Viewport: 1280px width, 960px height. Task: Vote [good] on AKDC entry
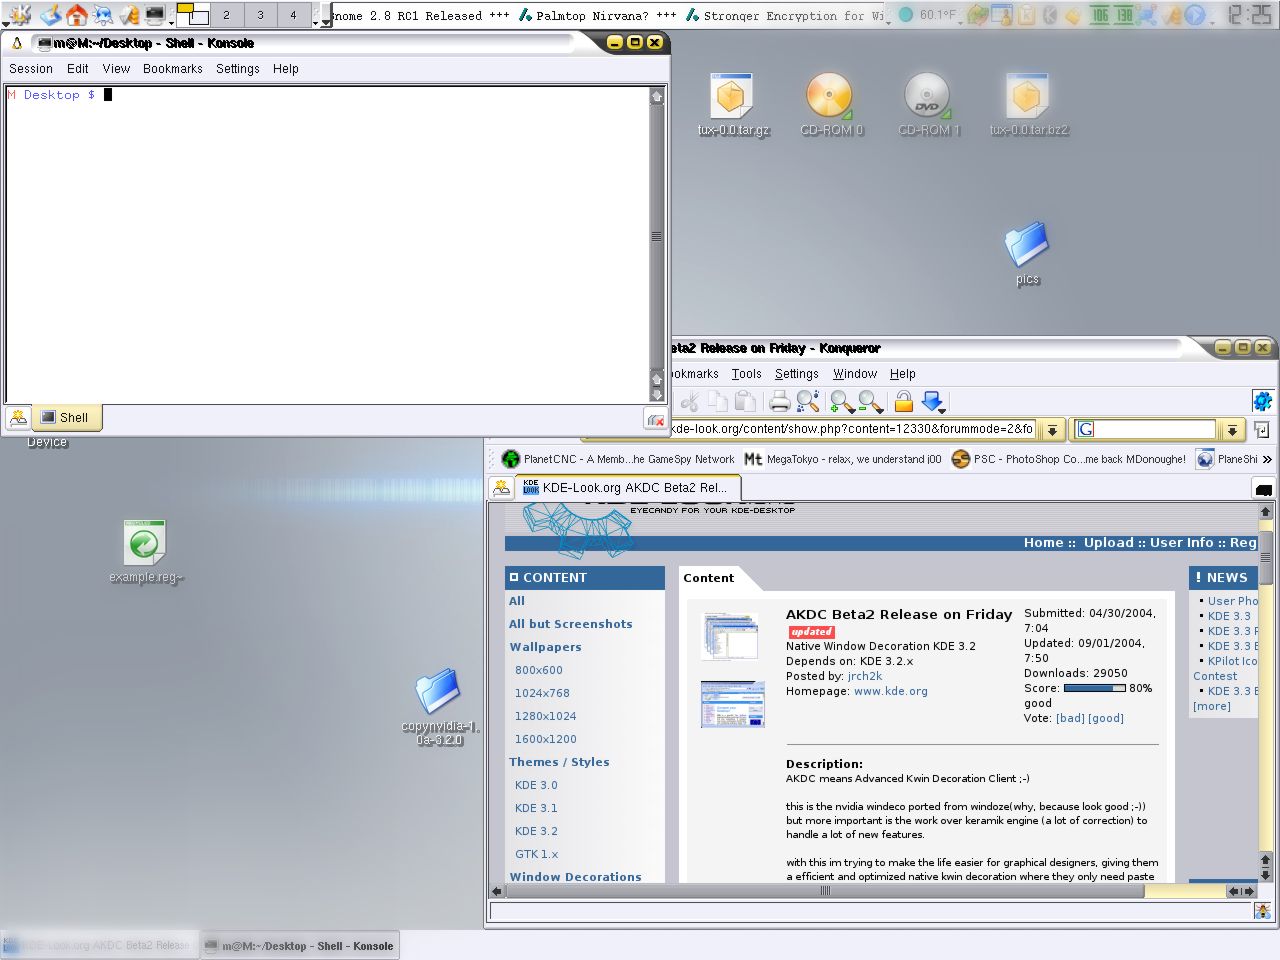tap(1106, 718)
